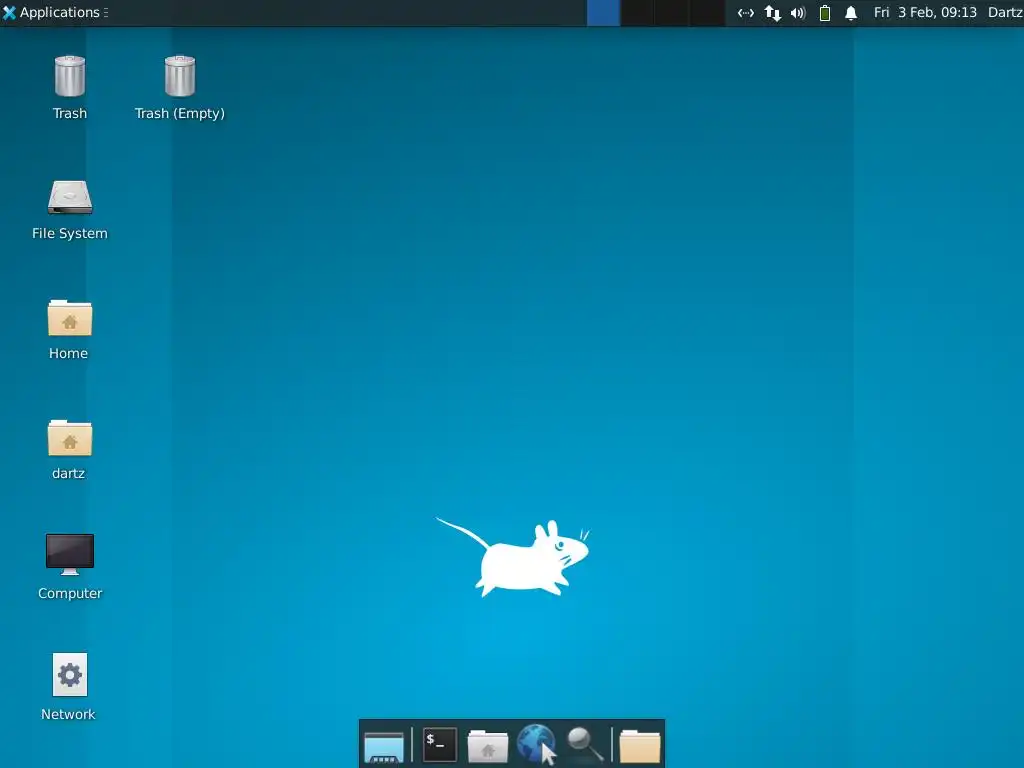Click the clock showing Fri 3 Feb, 09:13
1024x768 pixels.
[925, 12]
